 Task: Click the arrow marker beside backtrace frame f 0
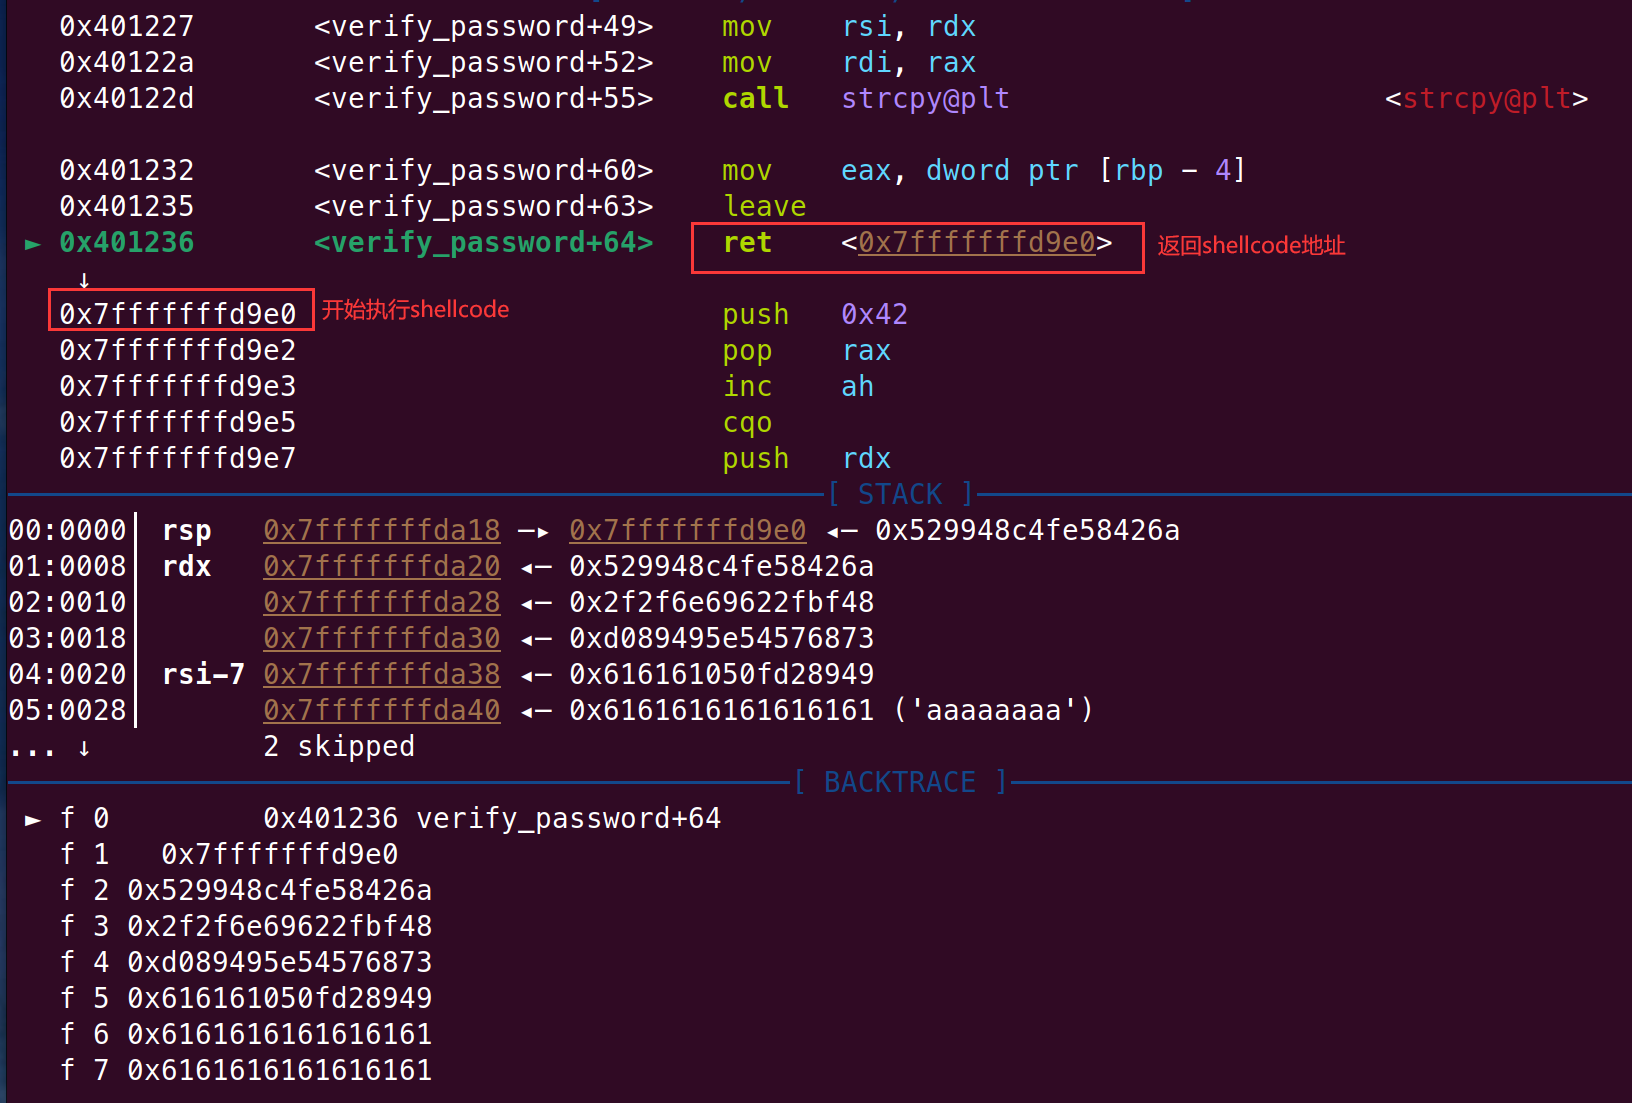[33, 819]
